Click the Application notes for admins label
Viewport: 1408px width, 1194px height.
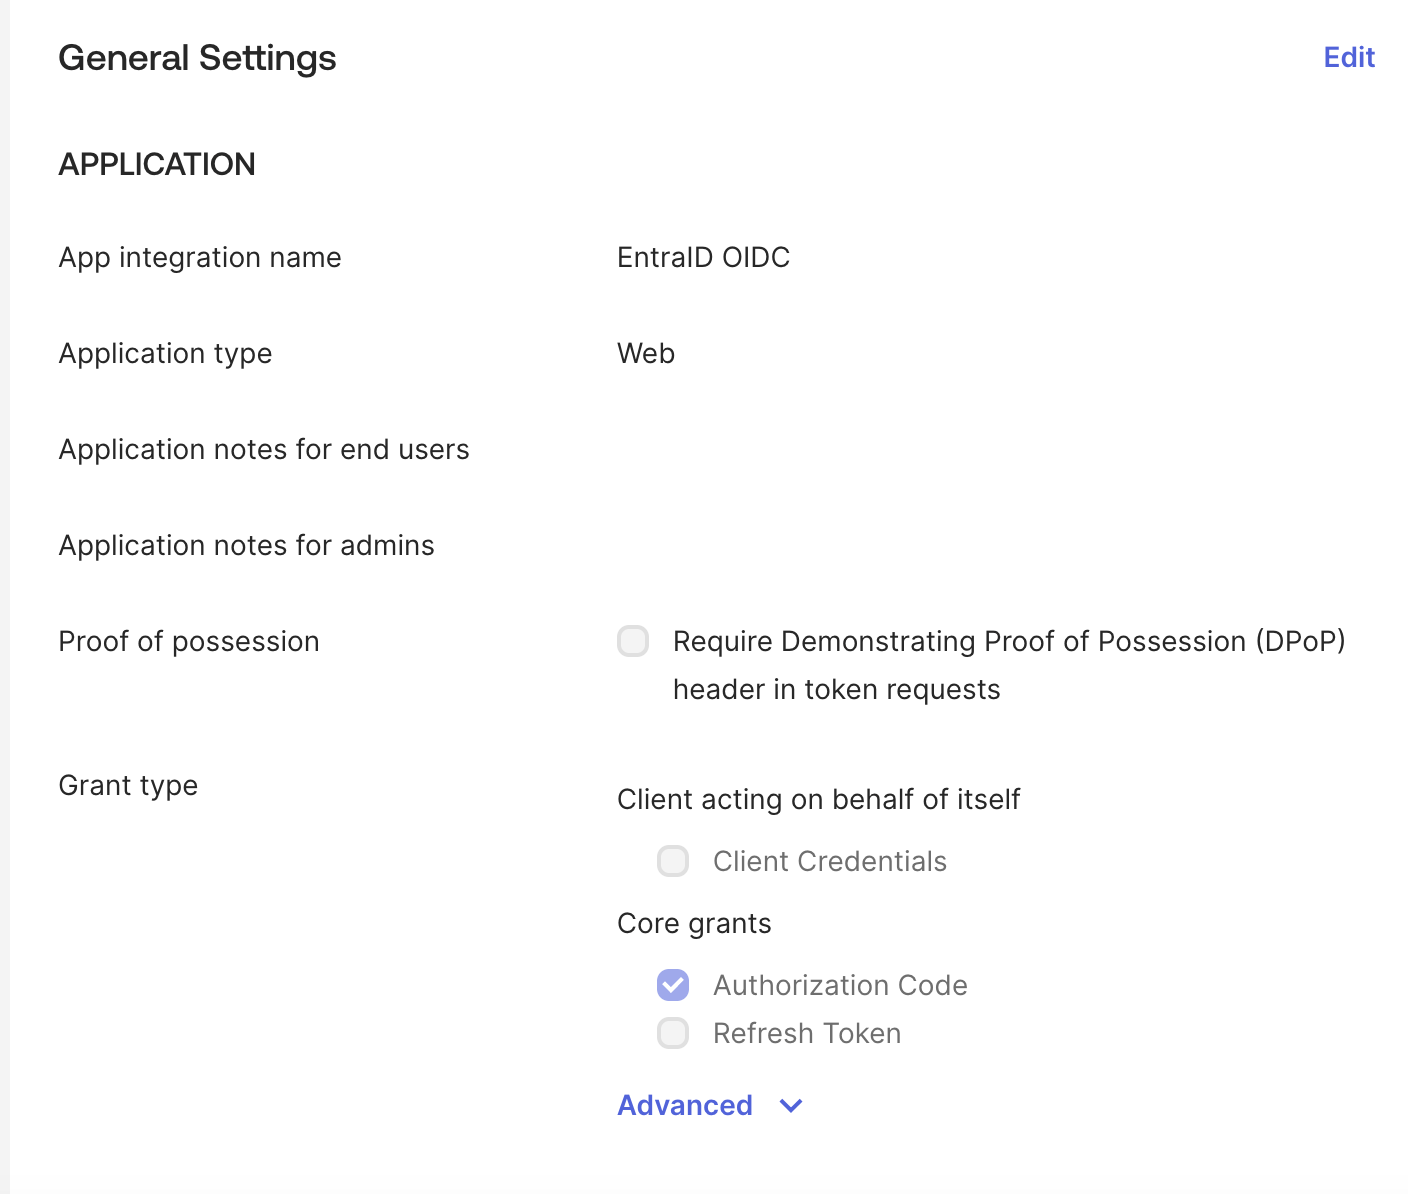pos(246,545)
